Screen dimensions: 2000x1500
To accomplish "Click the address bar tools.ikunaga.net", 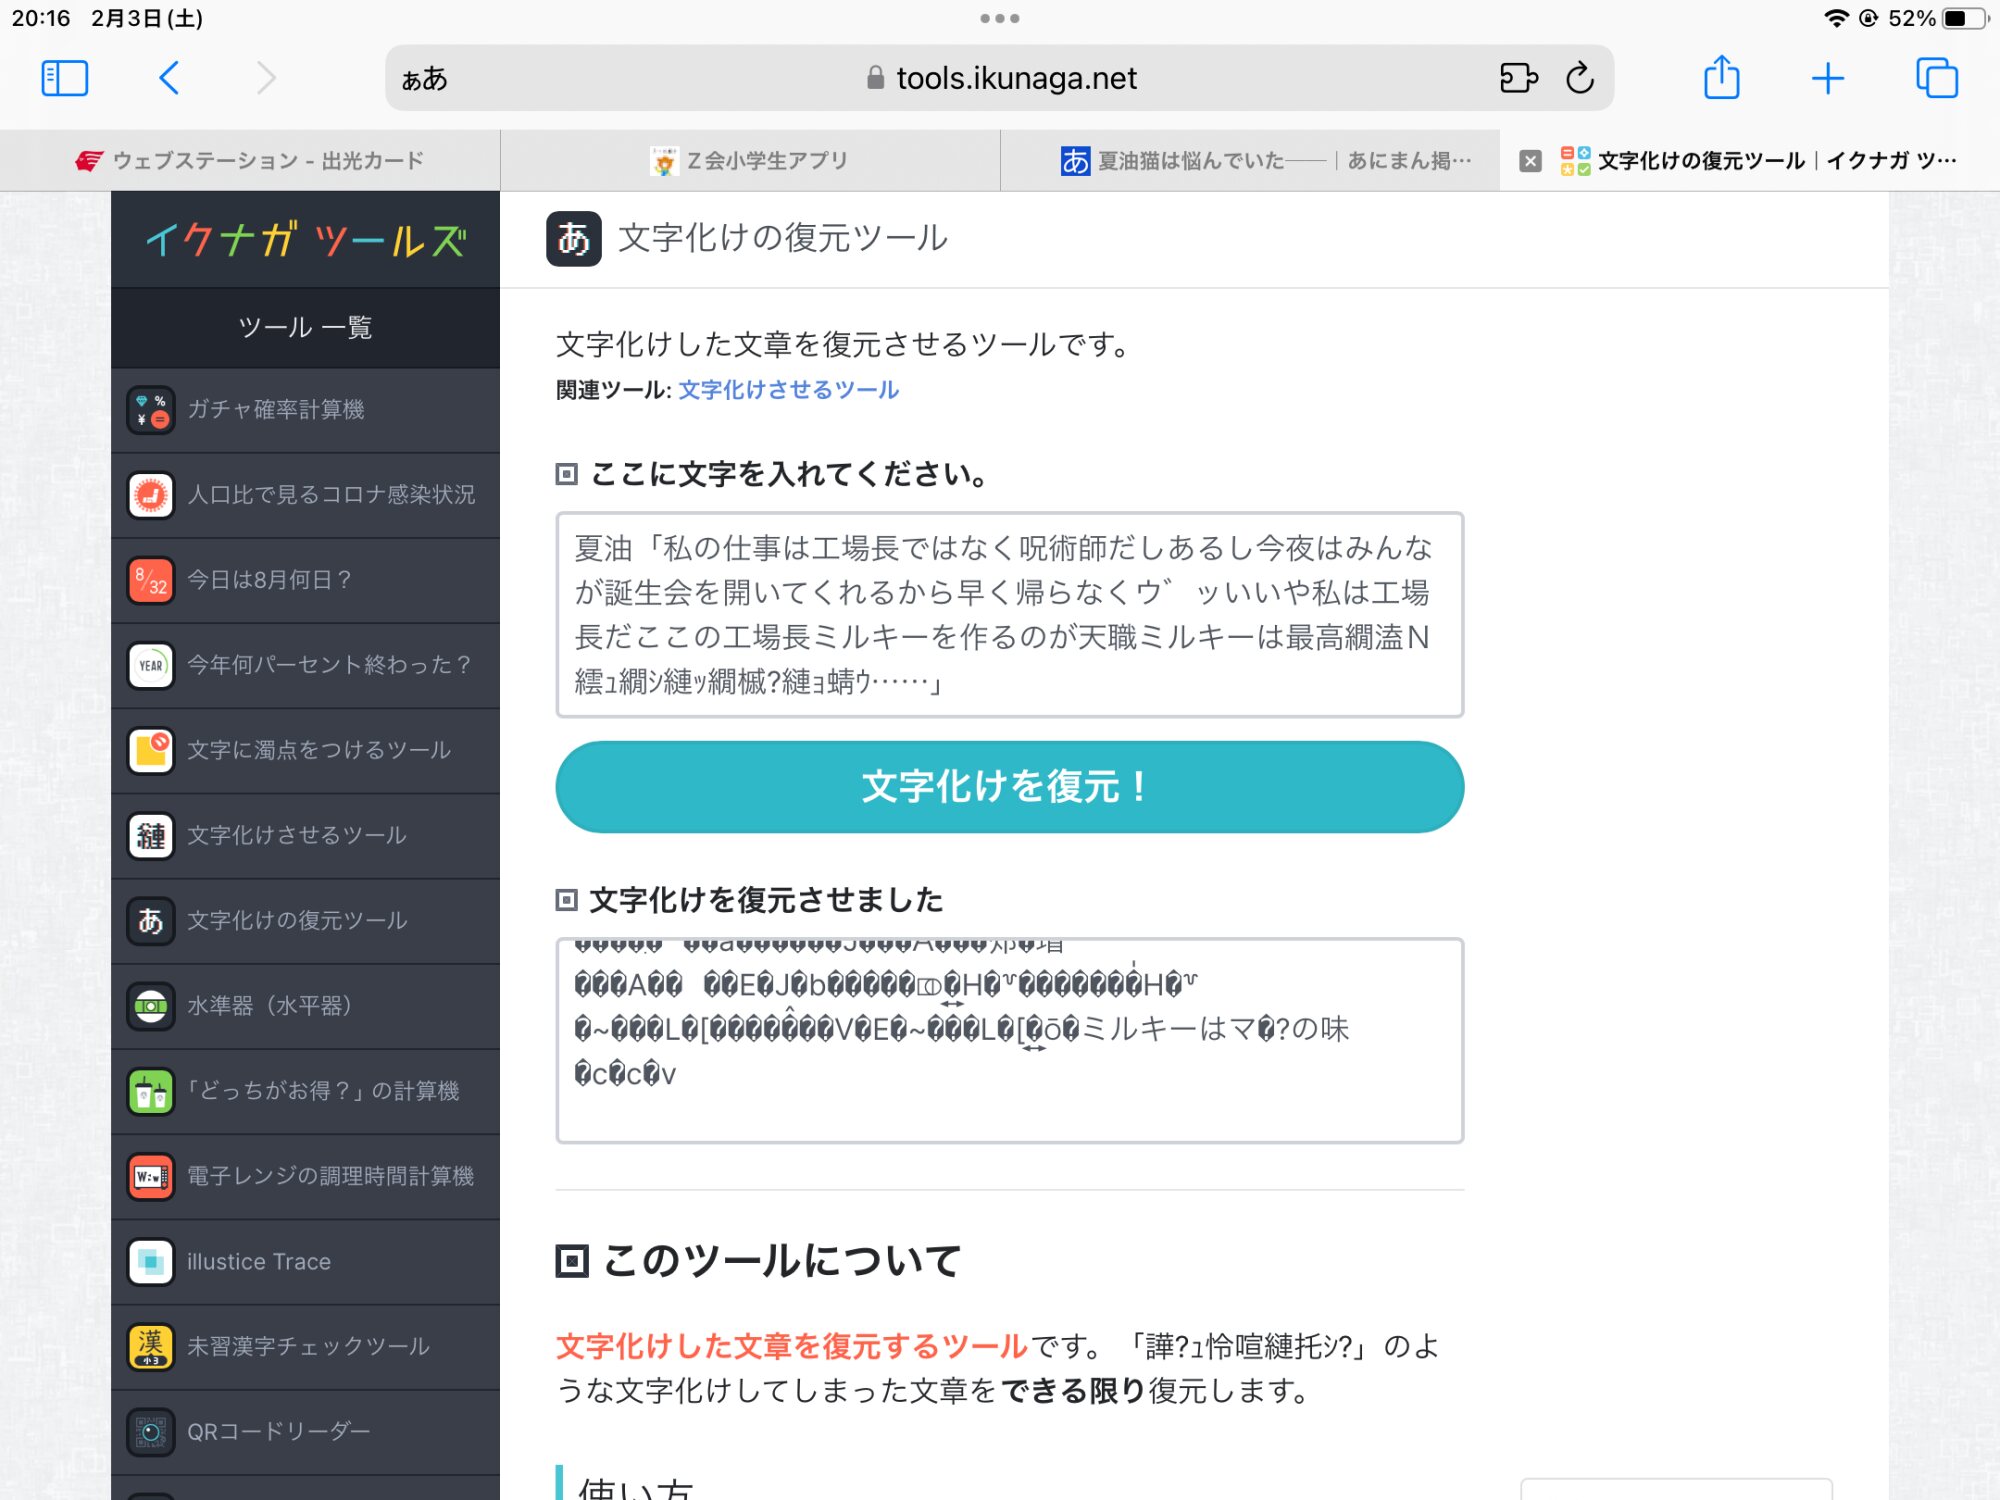I will pos(1000,78).
